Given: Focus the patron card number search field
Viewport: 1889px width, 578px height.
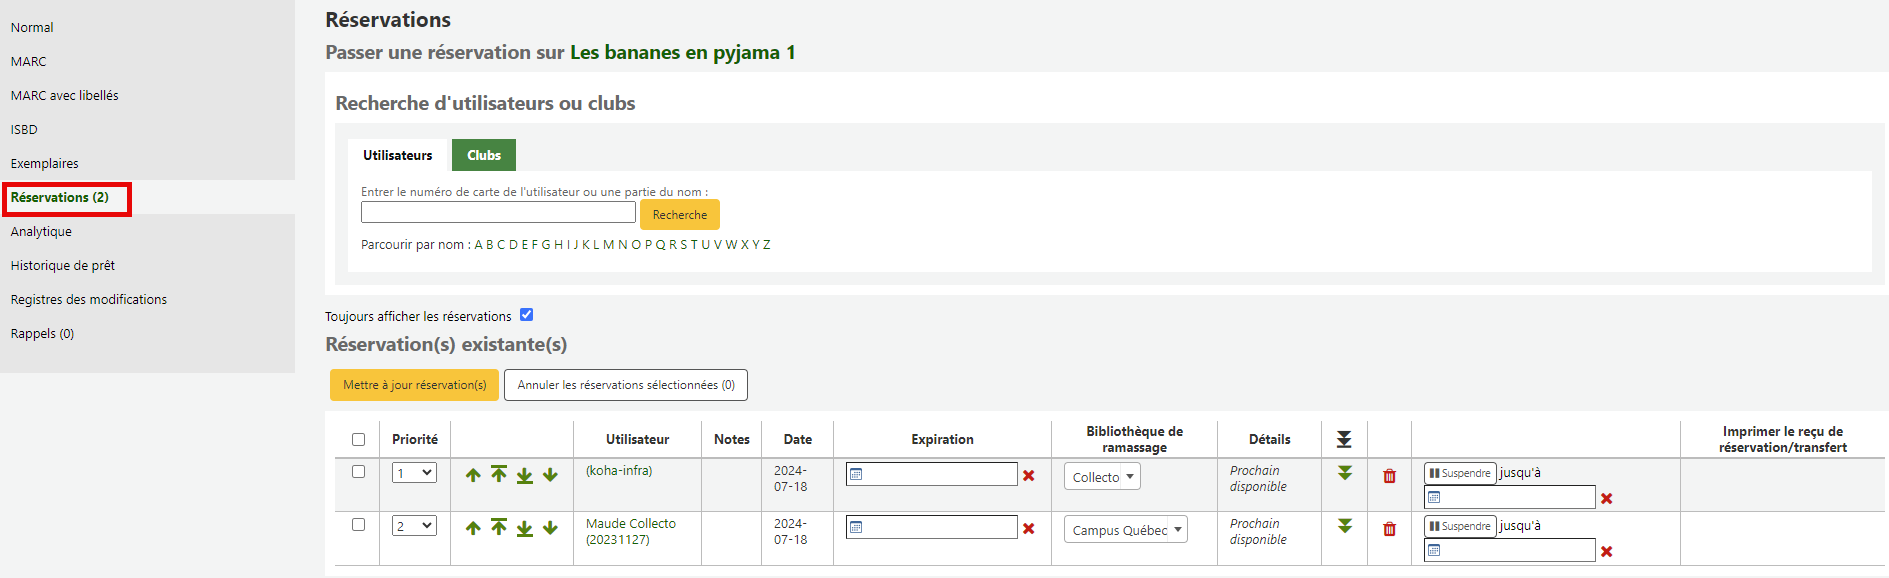Looking at the screenshot, I should pos(498,213).
